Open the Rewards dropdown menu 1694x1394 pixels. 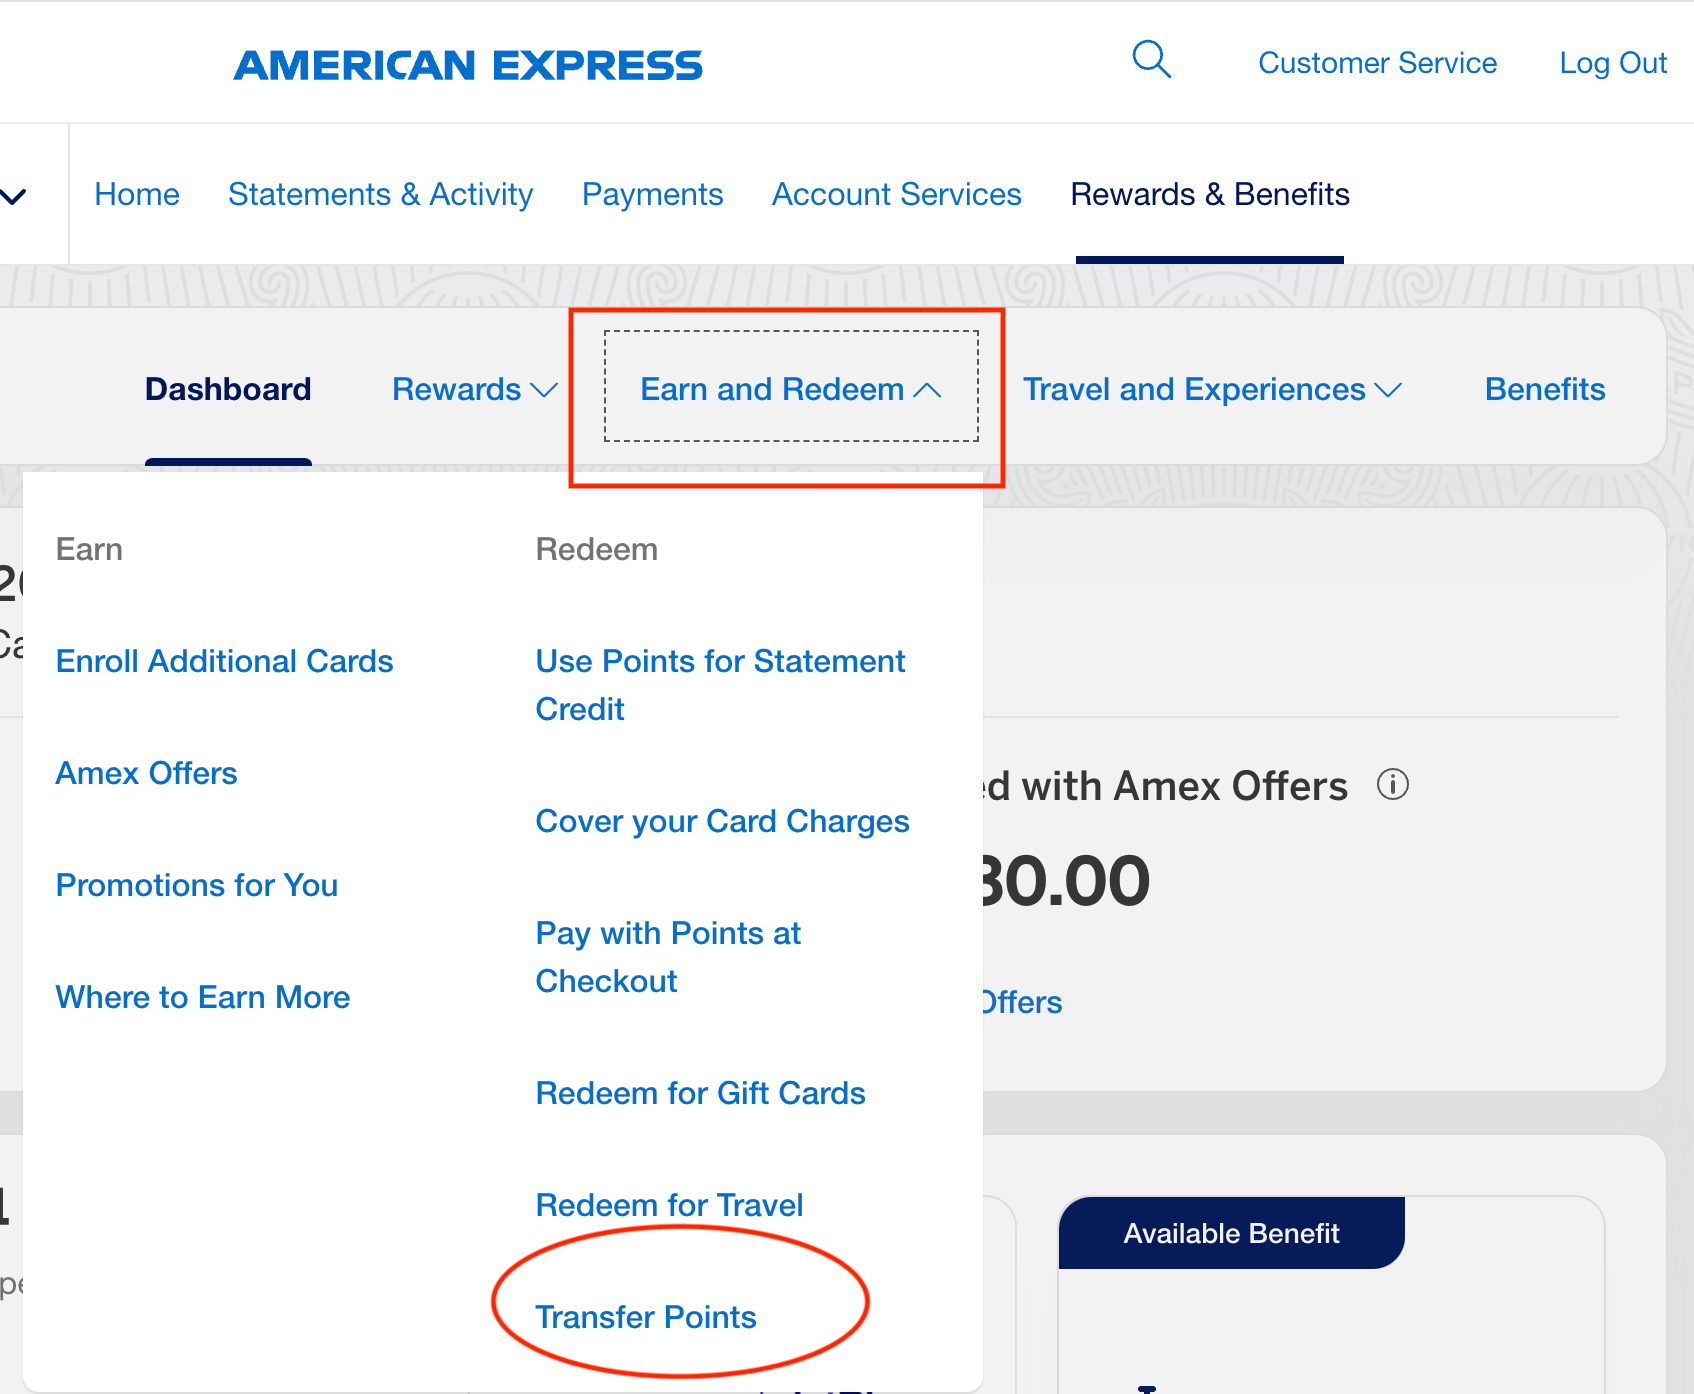[474, 390]
